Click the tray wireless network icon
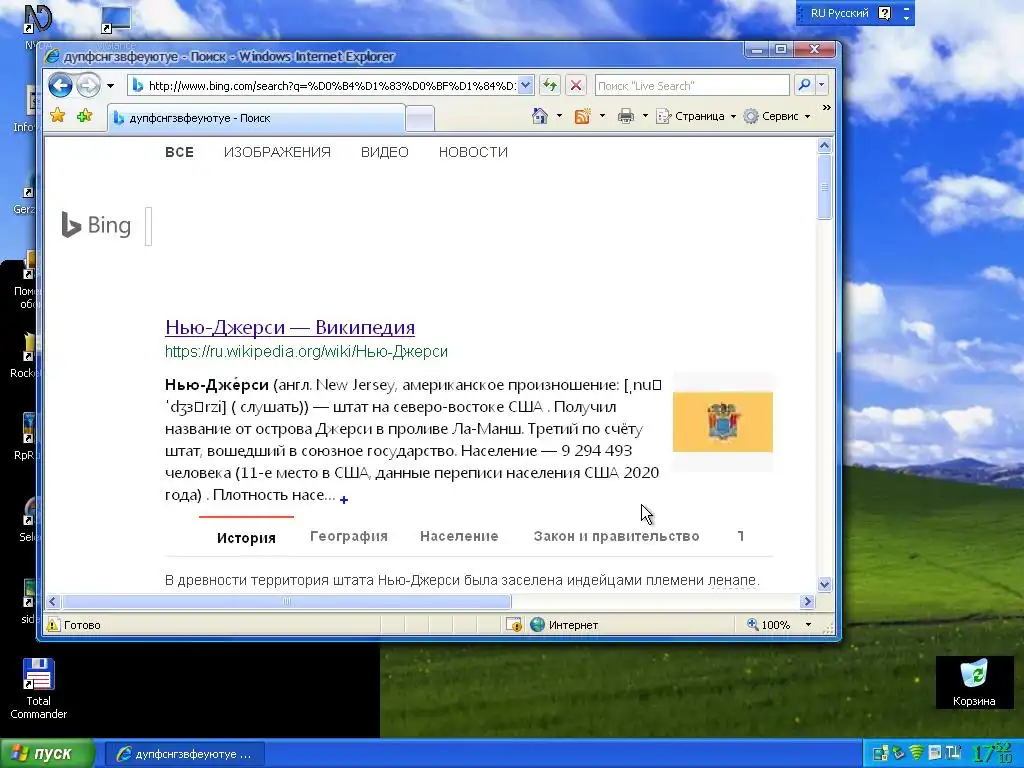Image resolution: width=1024 pixels, height=768 pixels. coord(916,753)
